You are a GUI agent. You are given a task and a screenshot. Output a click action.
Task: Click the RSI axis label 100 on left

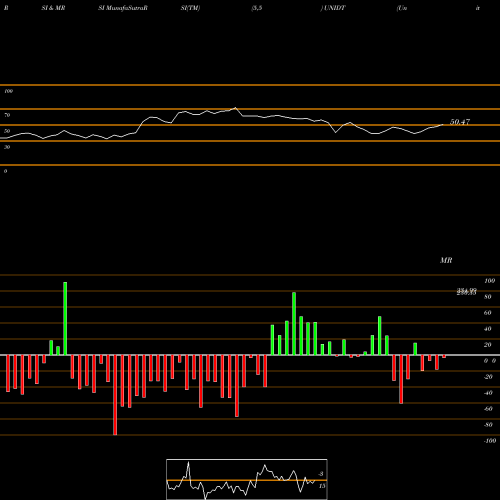8,91
